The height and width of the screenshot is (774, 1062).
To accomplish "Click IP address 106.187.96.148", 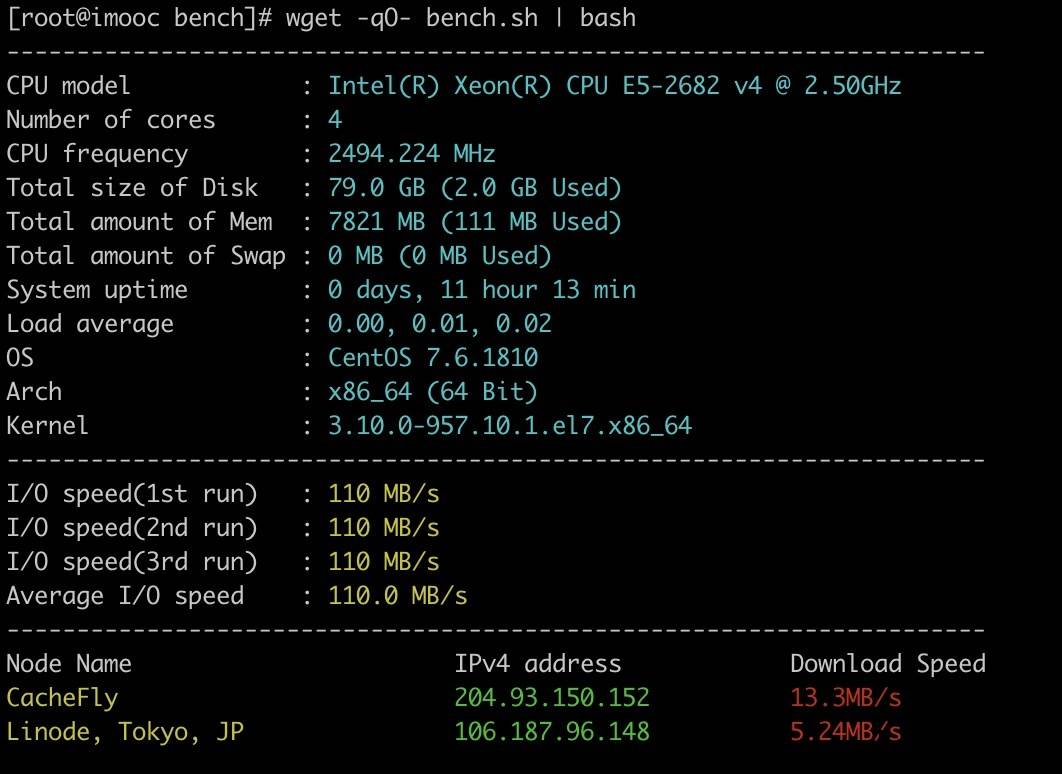I will pos(551,732).
